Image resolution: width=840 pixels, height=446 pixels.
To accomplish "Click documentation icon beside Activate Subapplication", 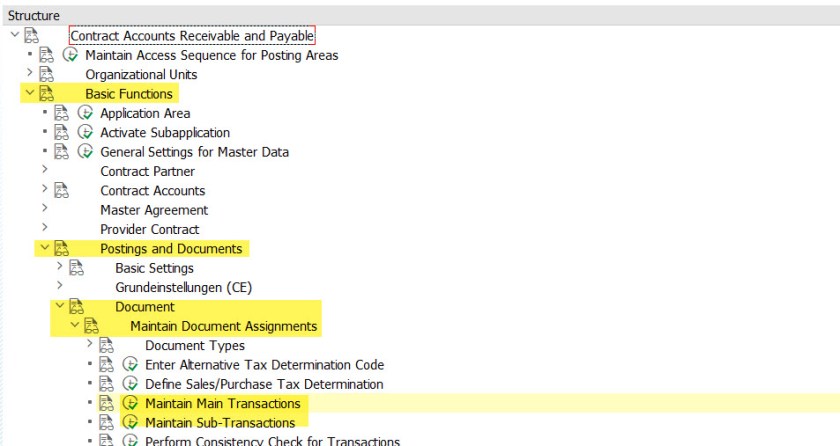I will coord(62,132).
